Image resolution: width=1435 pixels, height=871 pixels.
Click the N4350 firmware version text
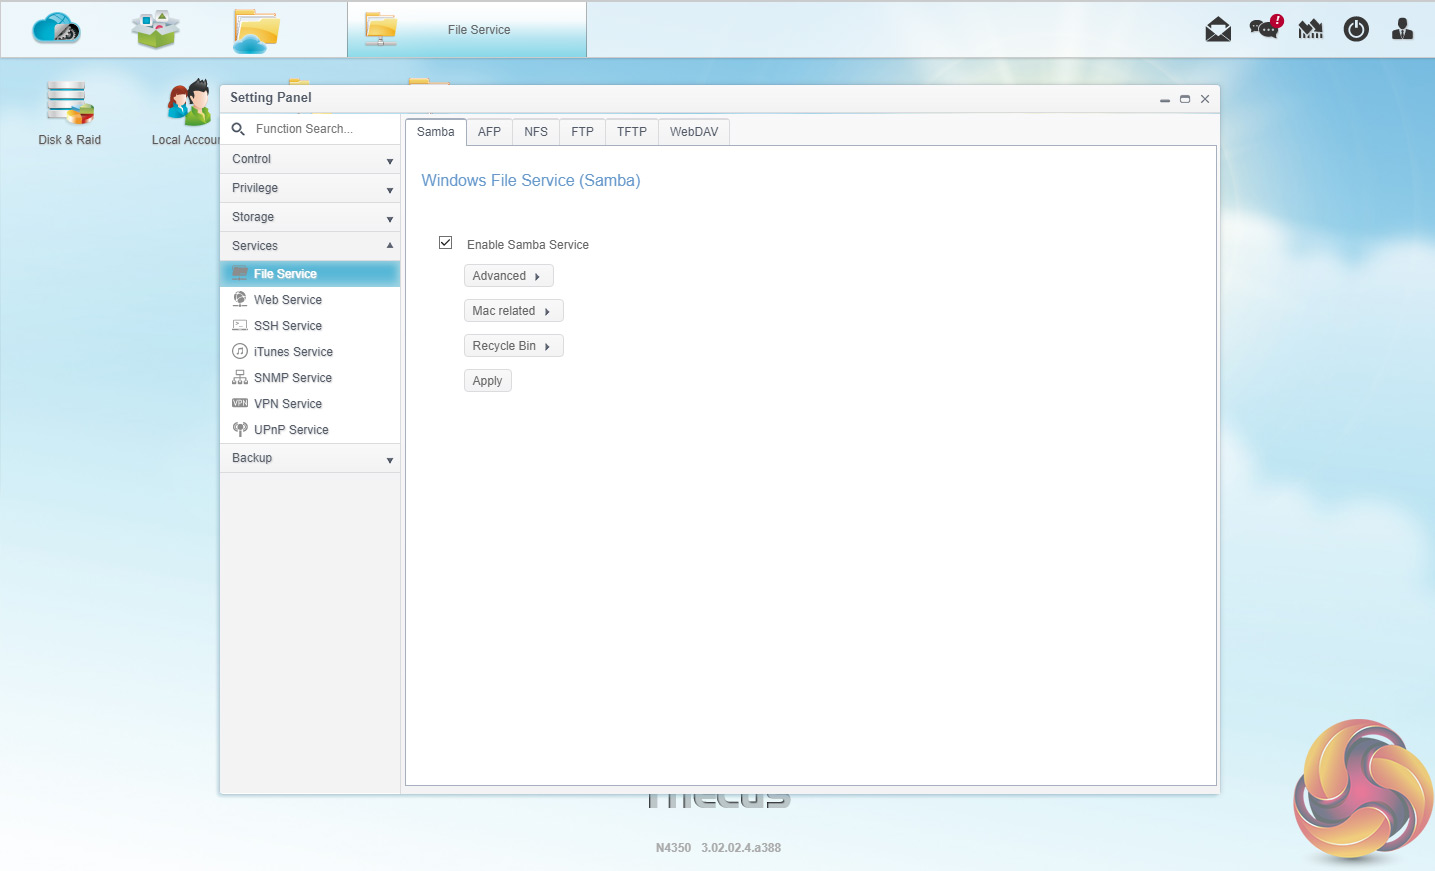[x=718, y=848]
